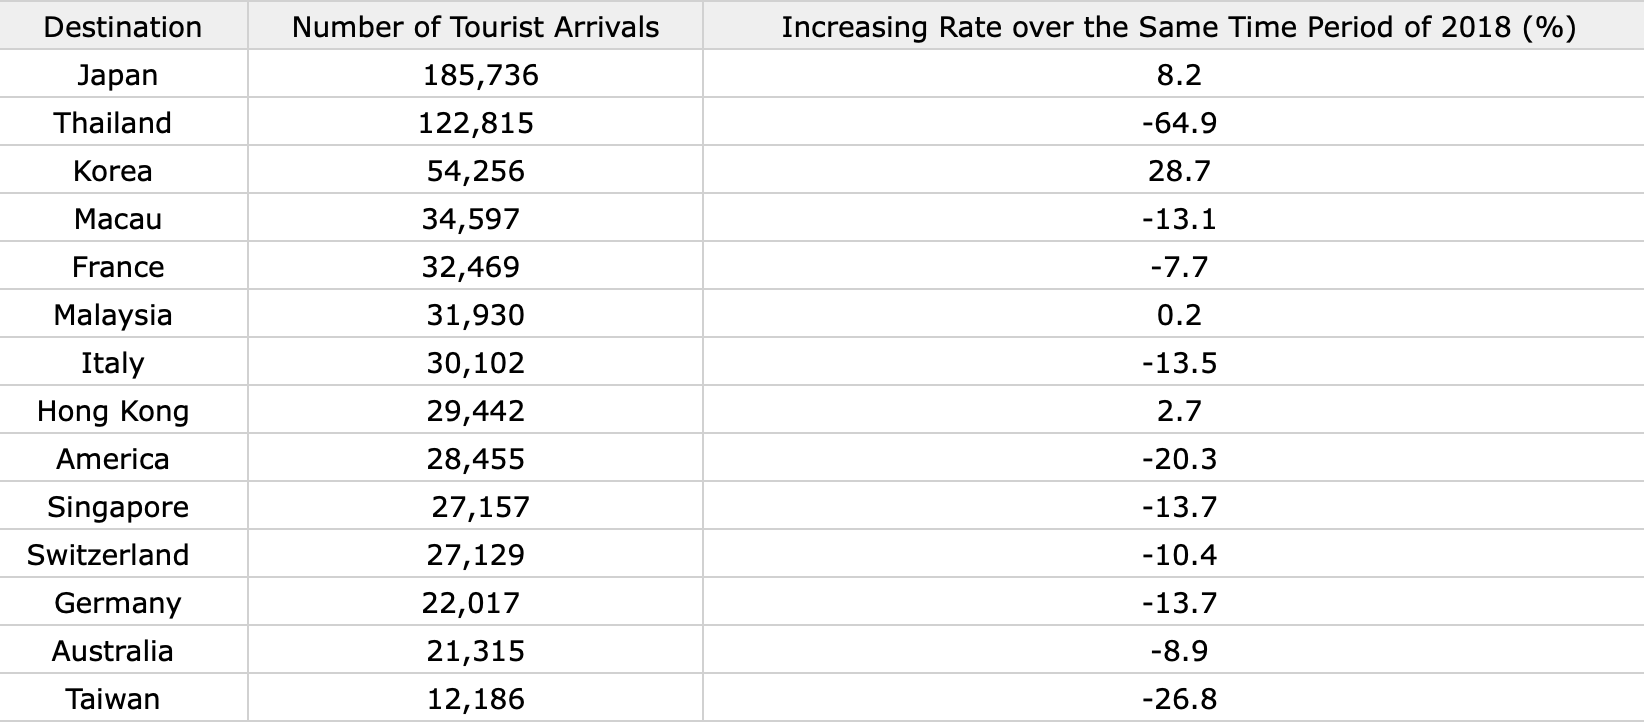Select the Destination column header
The height and width of the screenshot is (722, 1644).
(123, 26)
